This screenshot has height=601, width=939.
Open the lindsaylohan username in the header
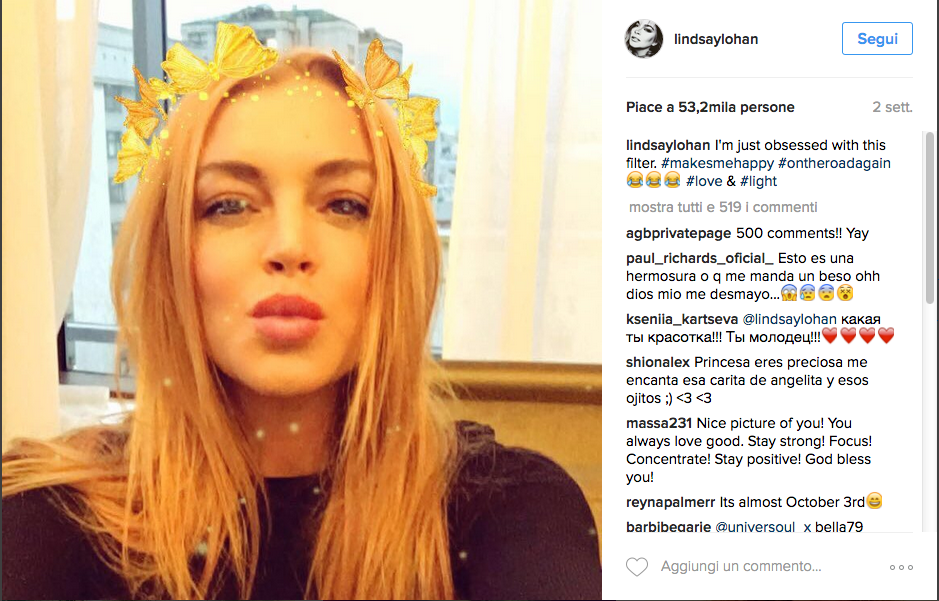(x=716, y=40)
